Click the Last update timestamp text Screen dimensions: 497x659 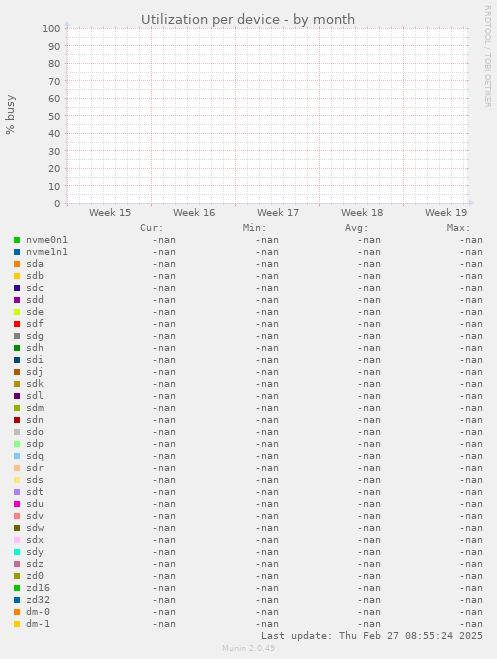[x=372, y=636]
